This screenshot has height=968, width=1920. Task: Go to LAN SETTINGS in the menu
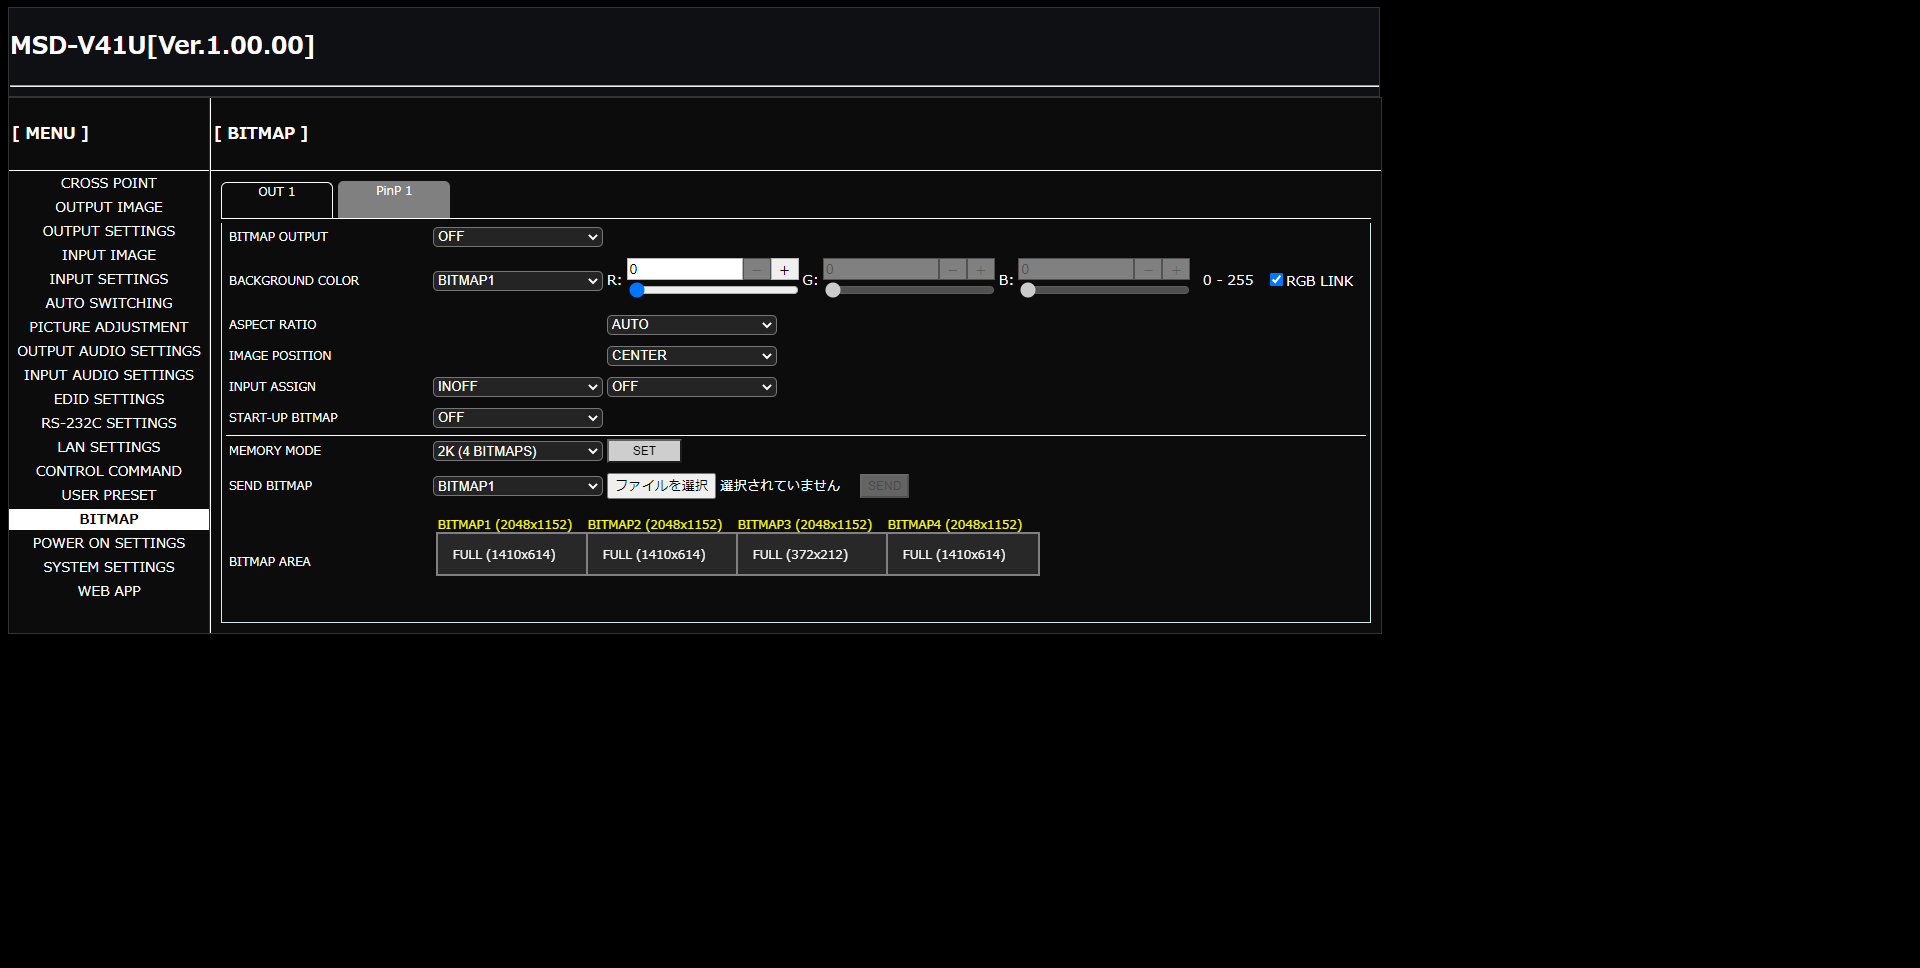click(109, 447)
